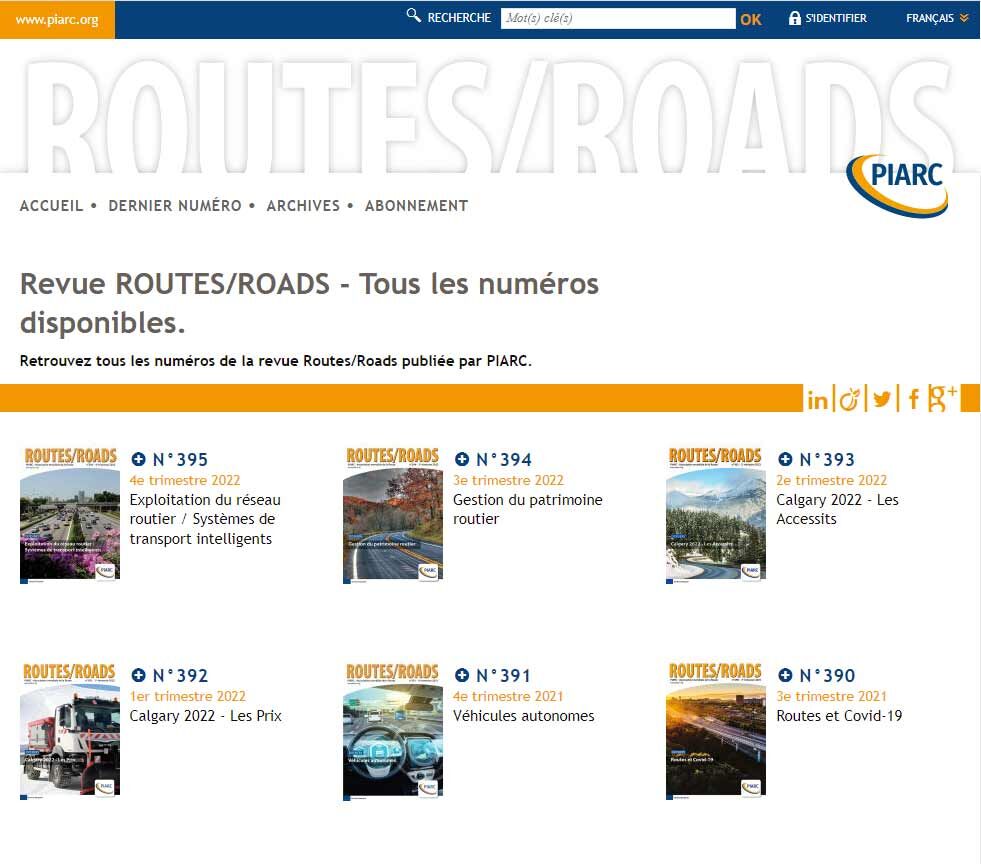Open the FRANÇAIS language dropdown
Viewport: 981px width, 864px height.
937,18
